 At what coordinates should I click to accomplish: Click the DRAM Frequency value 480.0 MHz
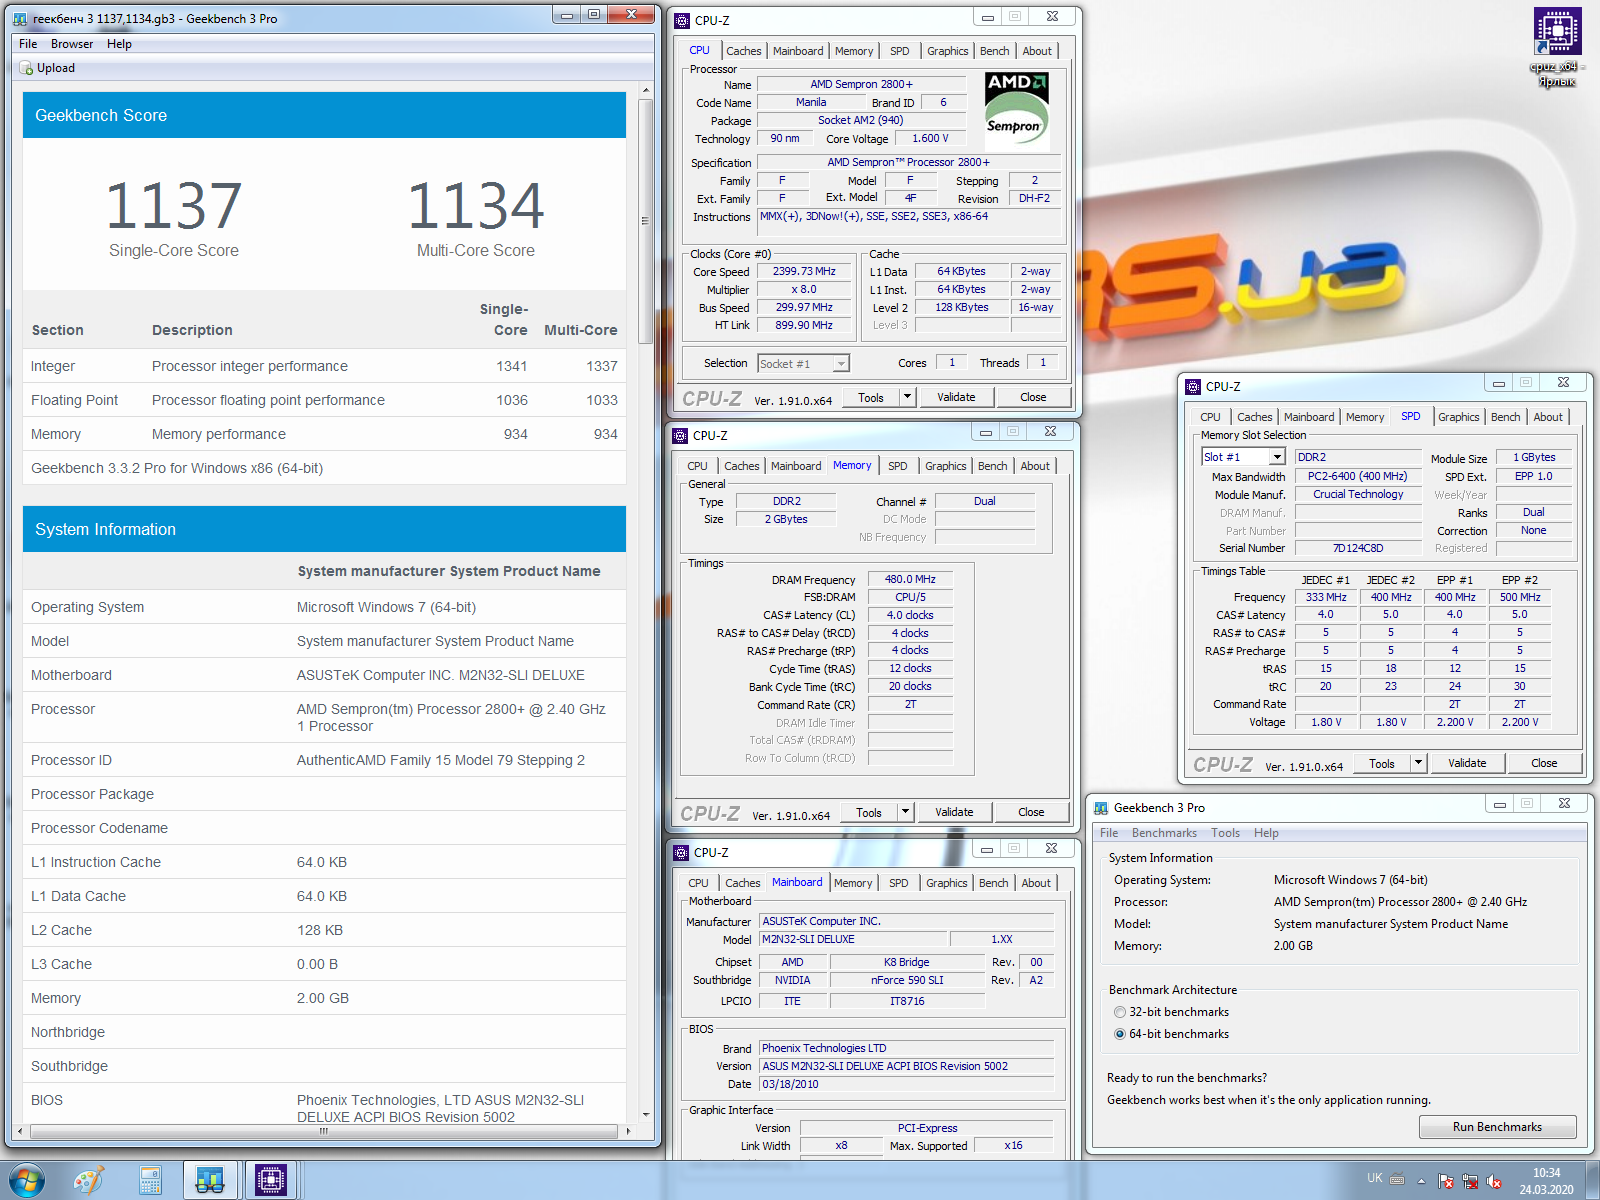[x=910, y=579]
